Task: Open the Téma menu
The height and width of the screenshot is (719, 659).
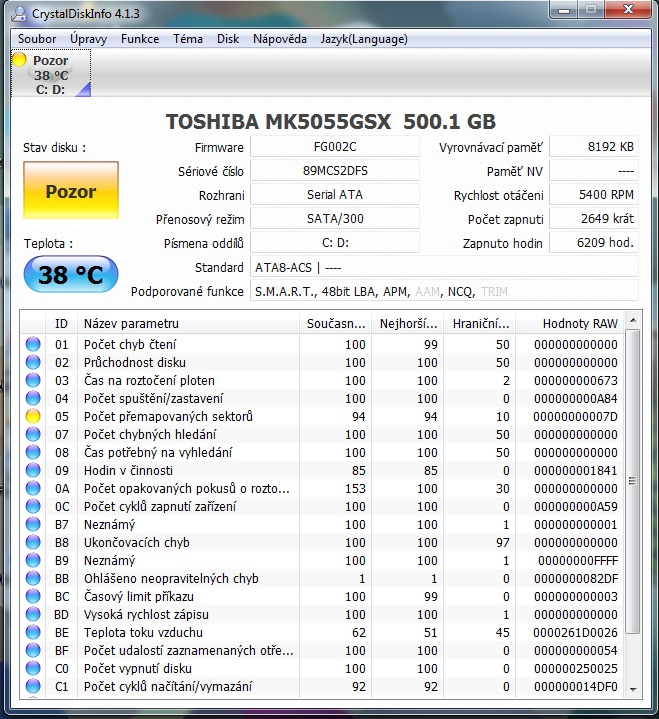Action: tap(188, 39)
